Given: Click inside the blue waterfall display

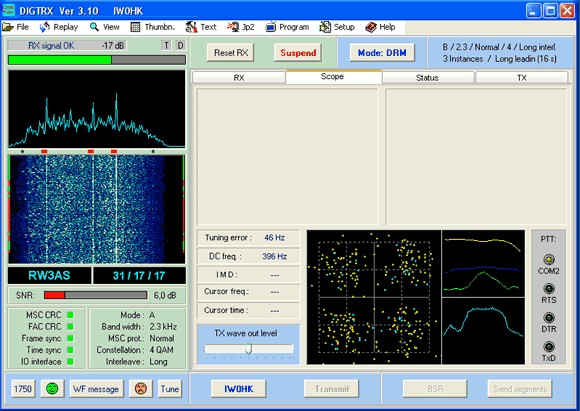Looking at the screenshot, I should [x=97, y=209].
